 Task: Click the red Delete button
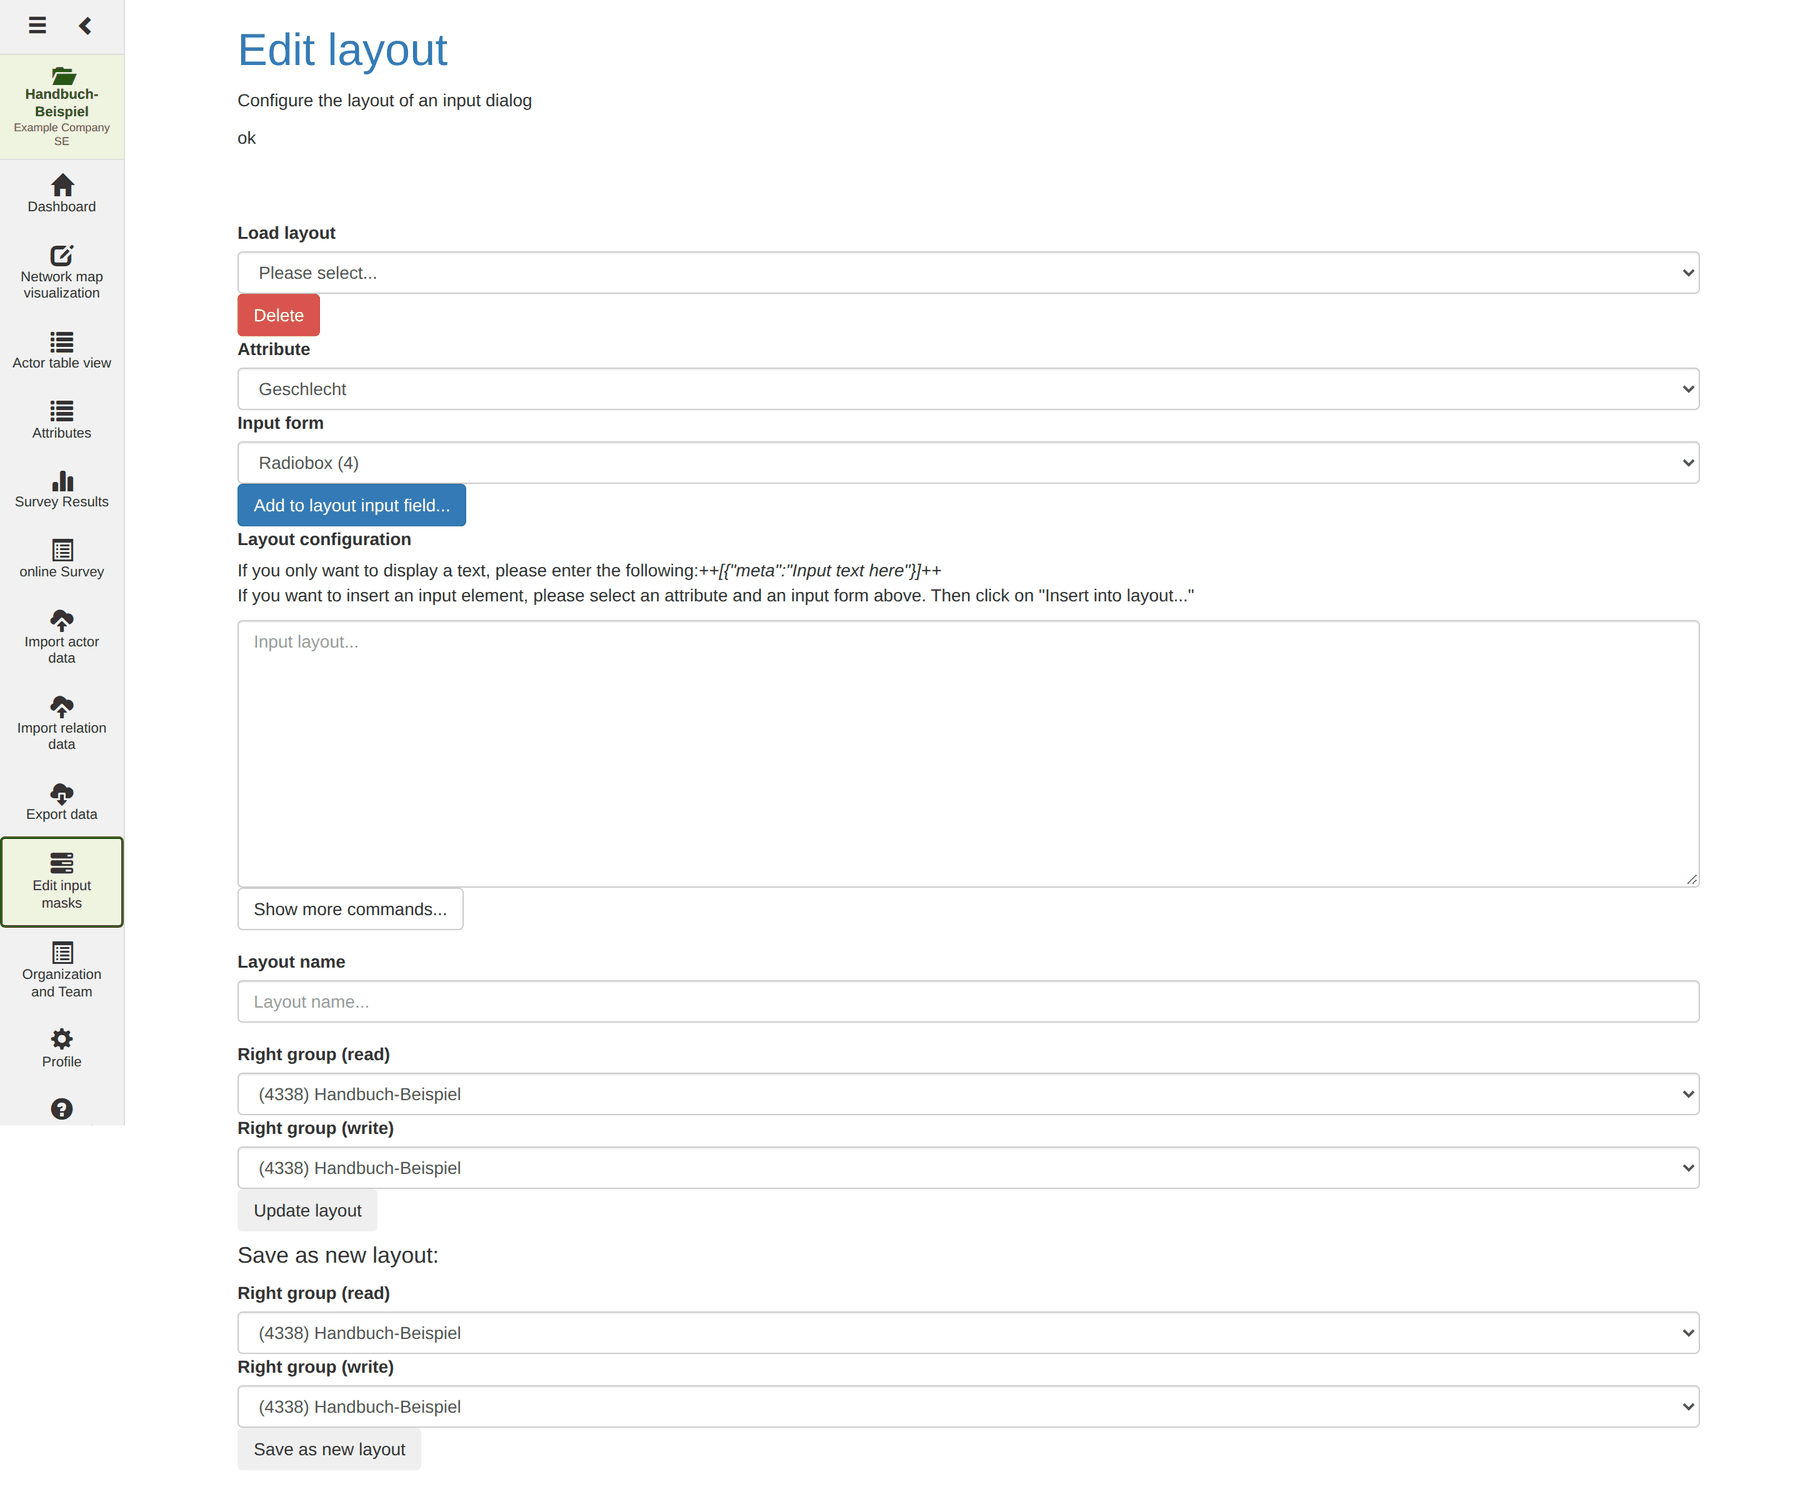pyautogui.click(x=278, y=315)
